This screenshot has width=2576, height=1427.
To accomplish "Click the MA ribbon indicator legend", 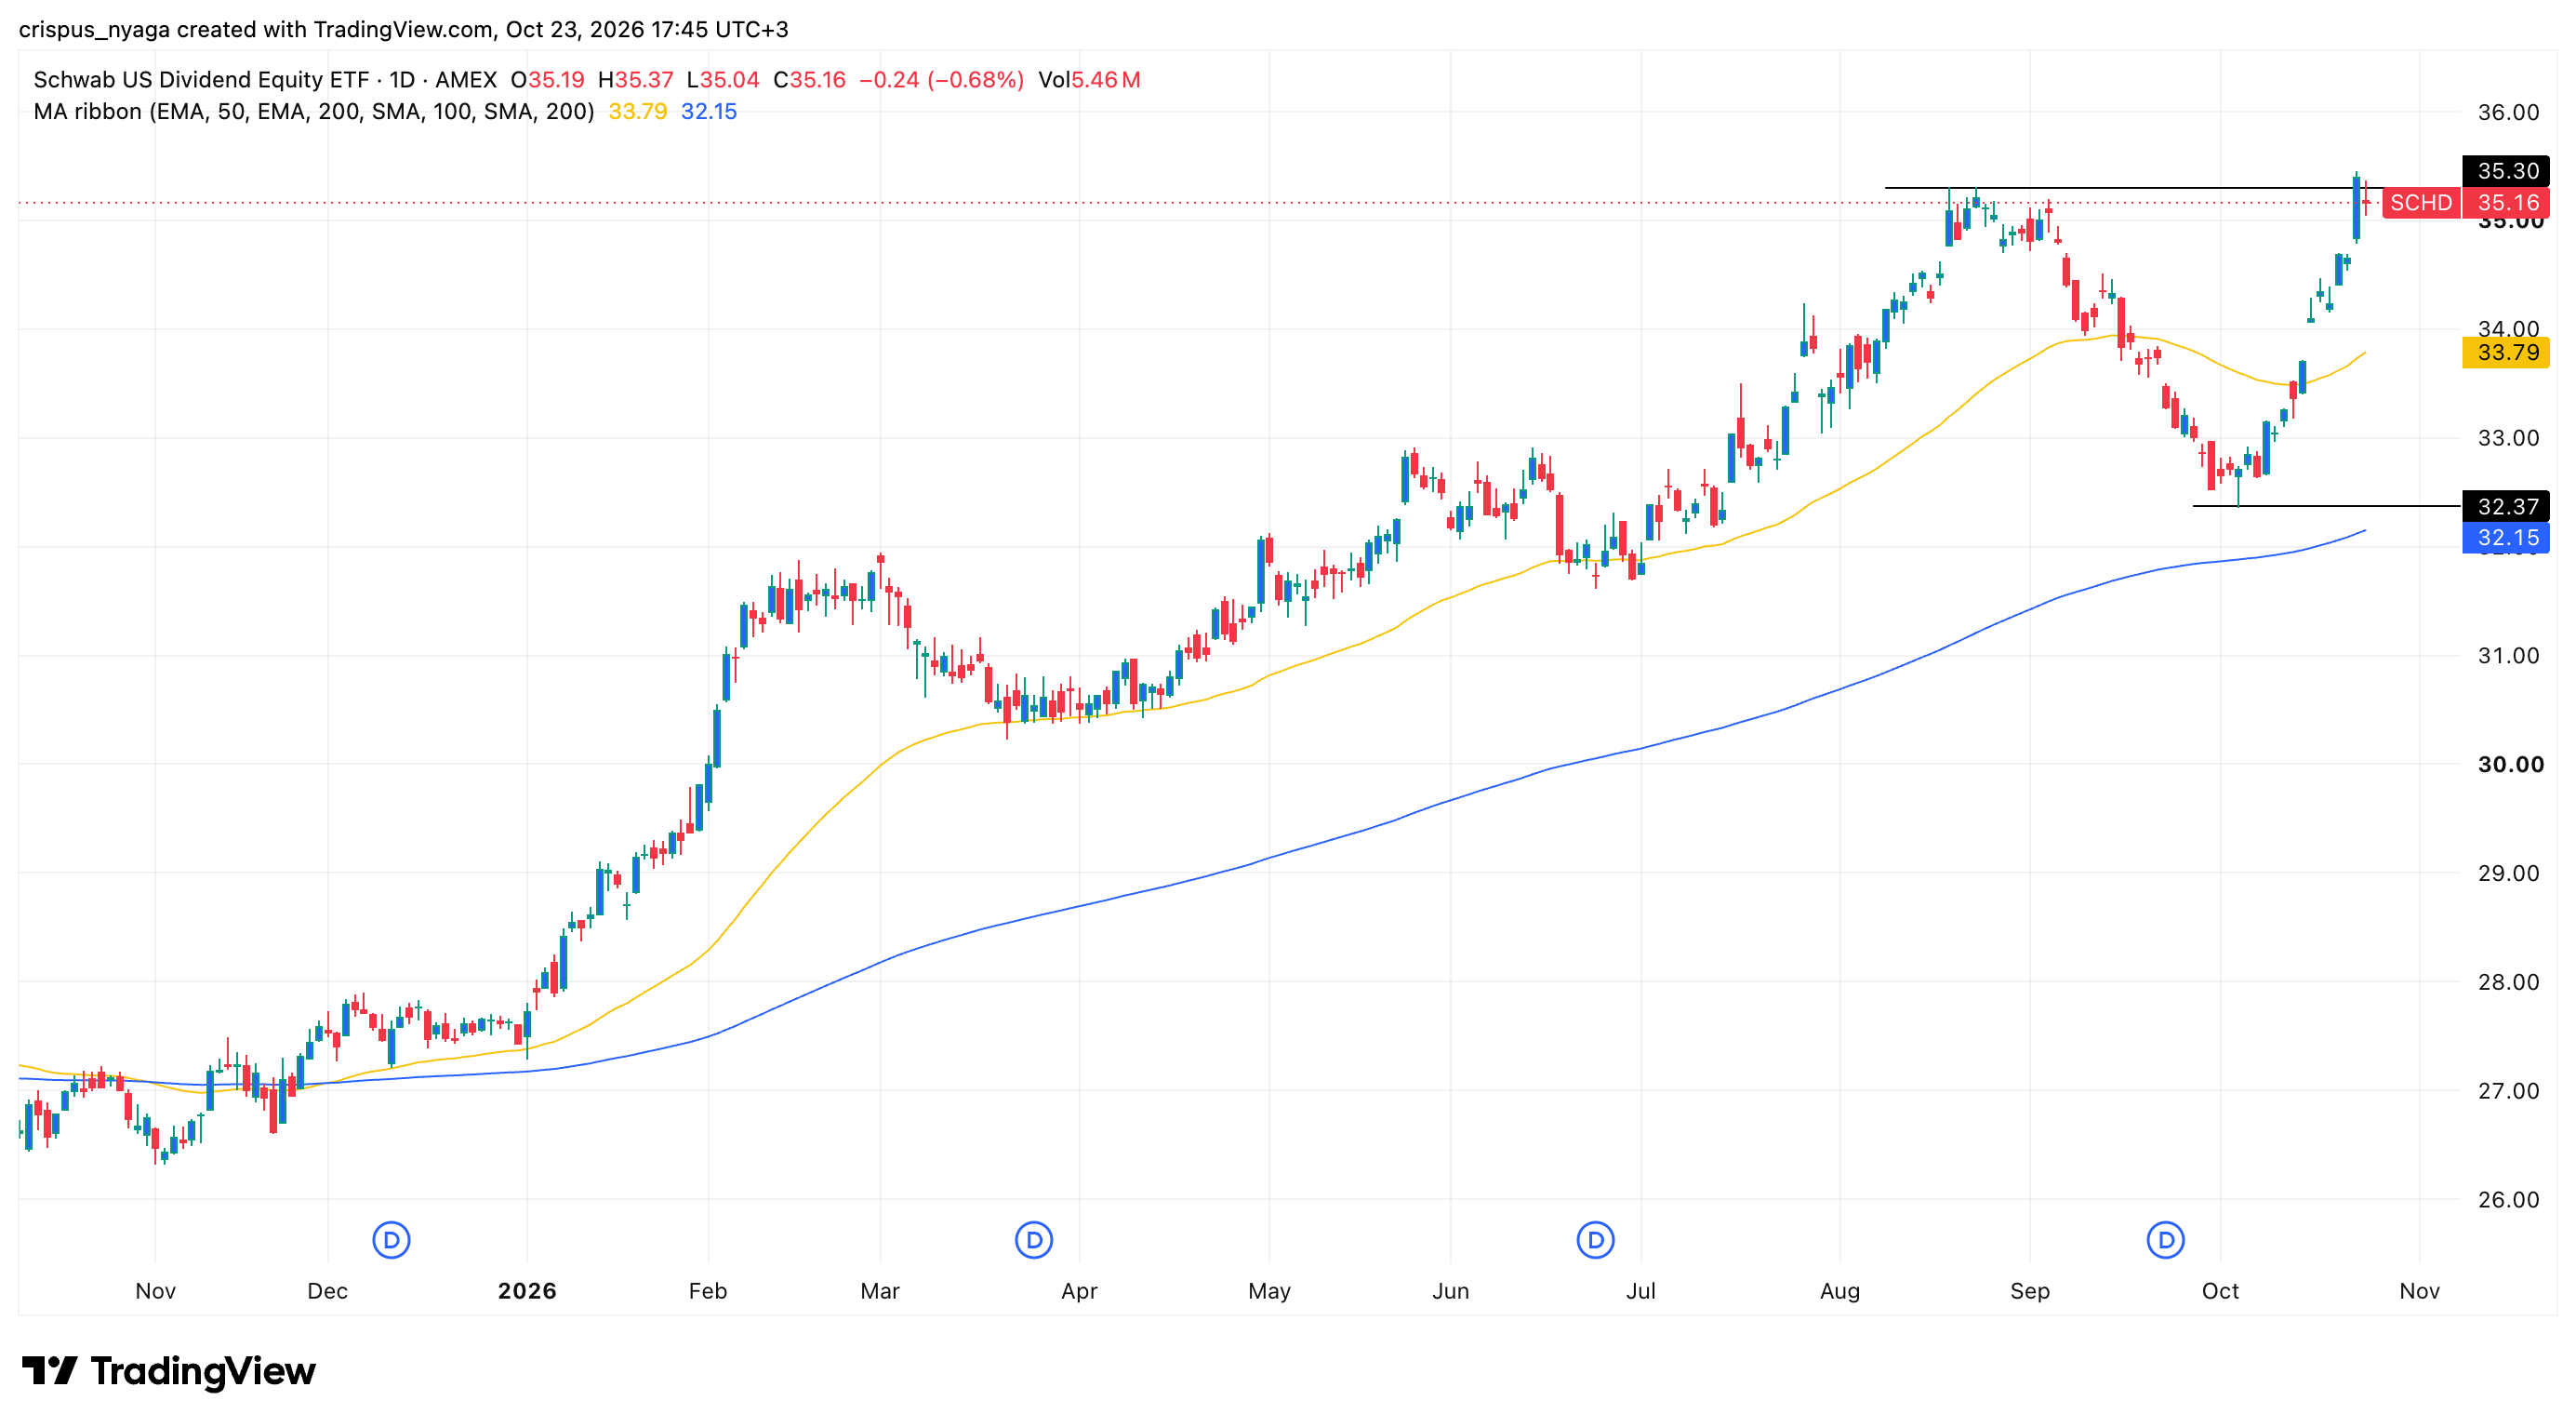I will pyautogui.click(x=314, y=112).
